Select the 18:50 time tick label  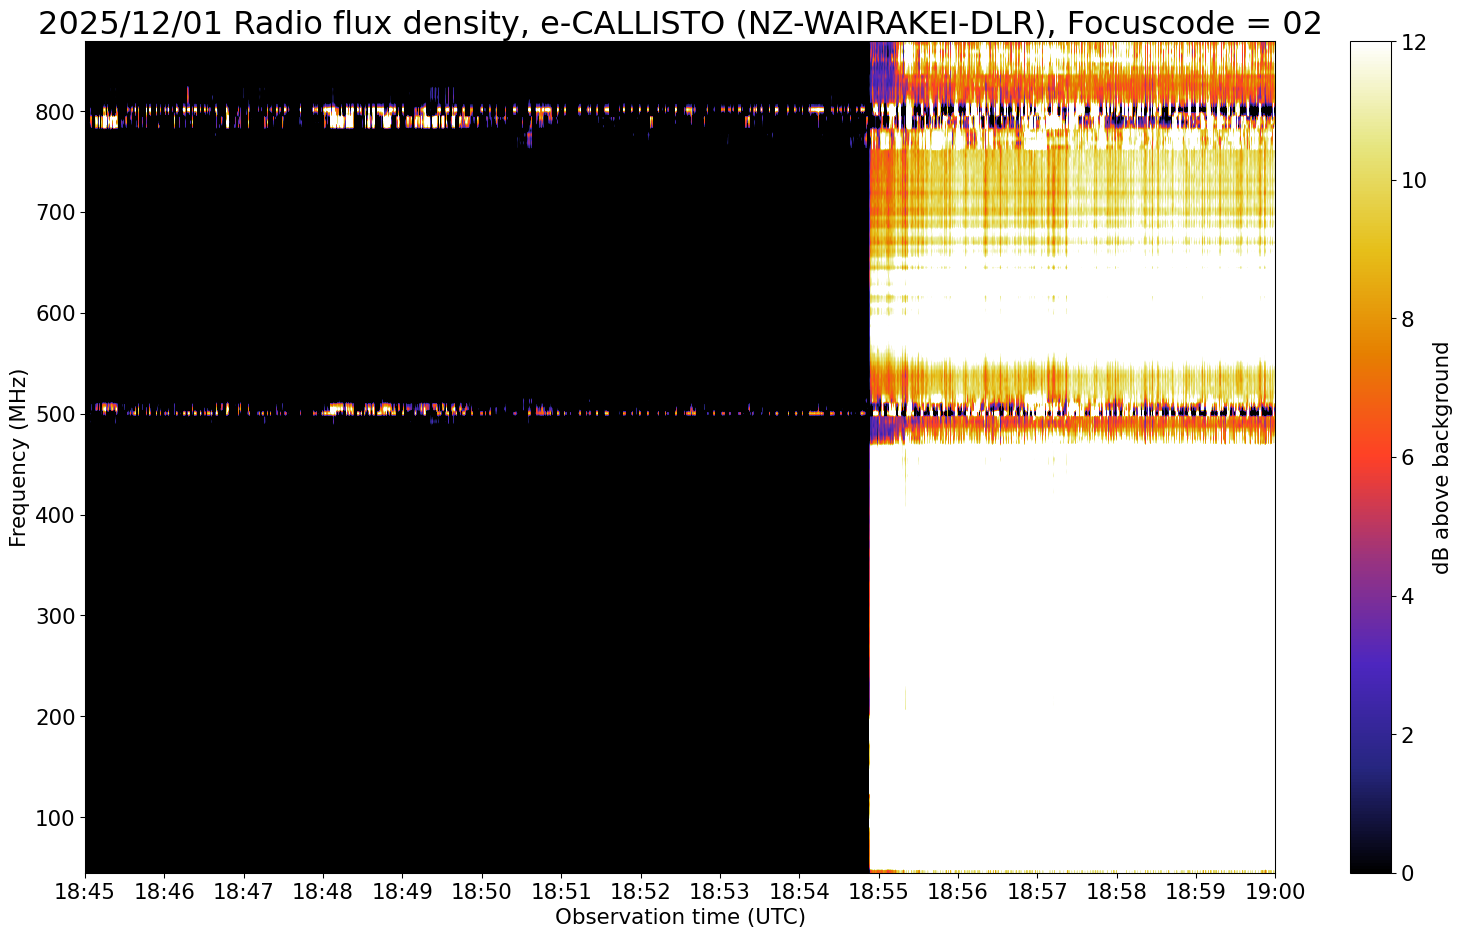[x=481, y=890]
